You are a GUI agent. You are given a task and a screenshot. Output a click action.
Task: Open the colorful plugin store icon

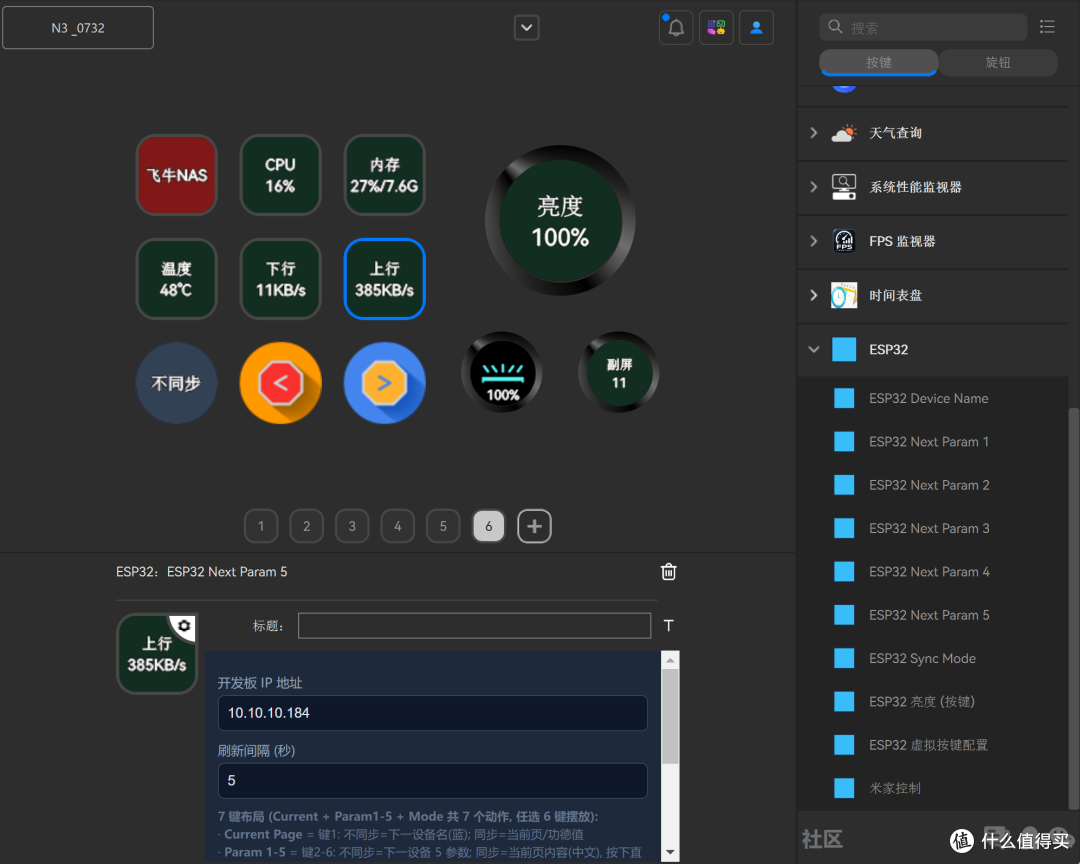coord(716,28)
